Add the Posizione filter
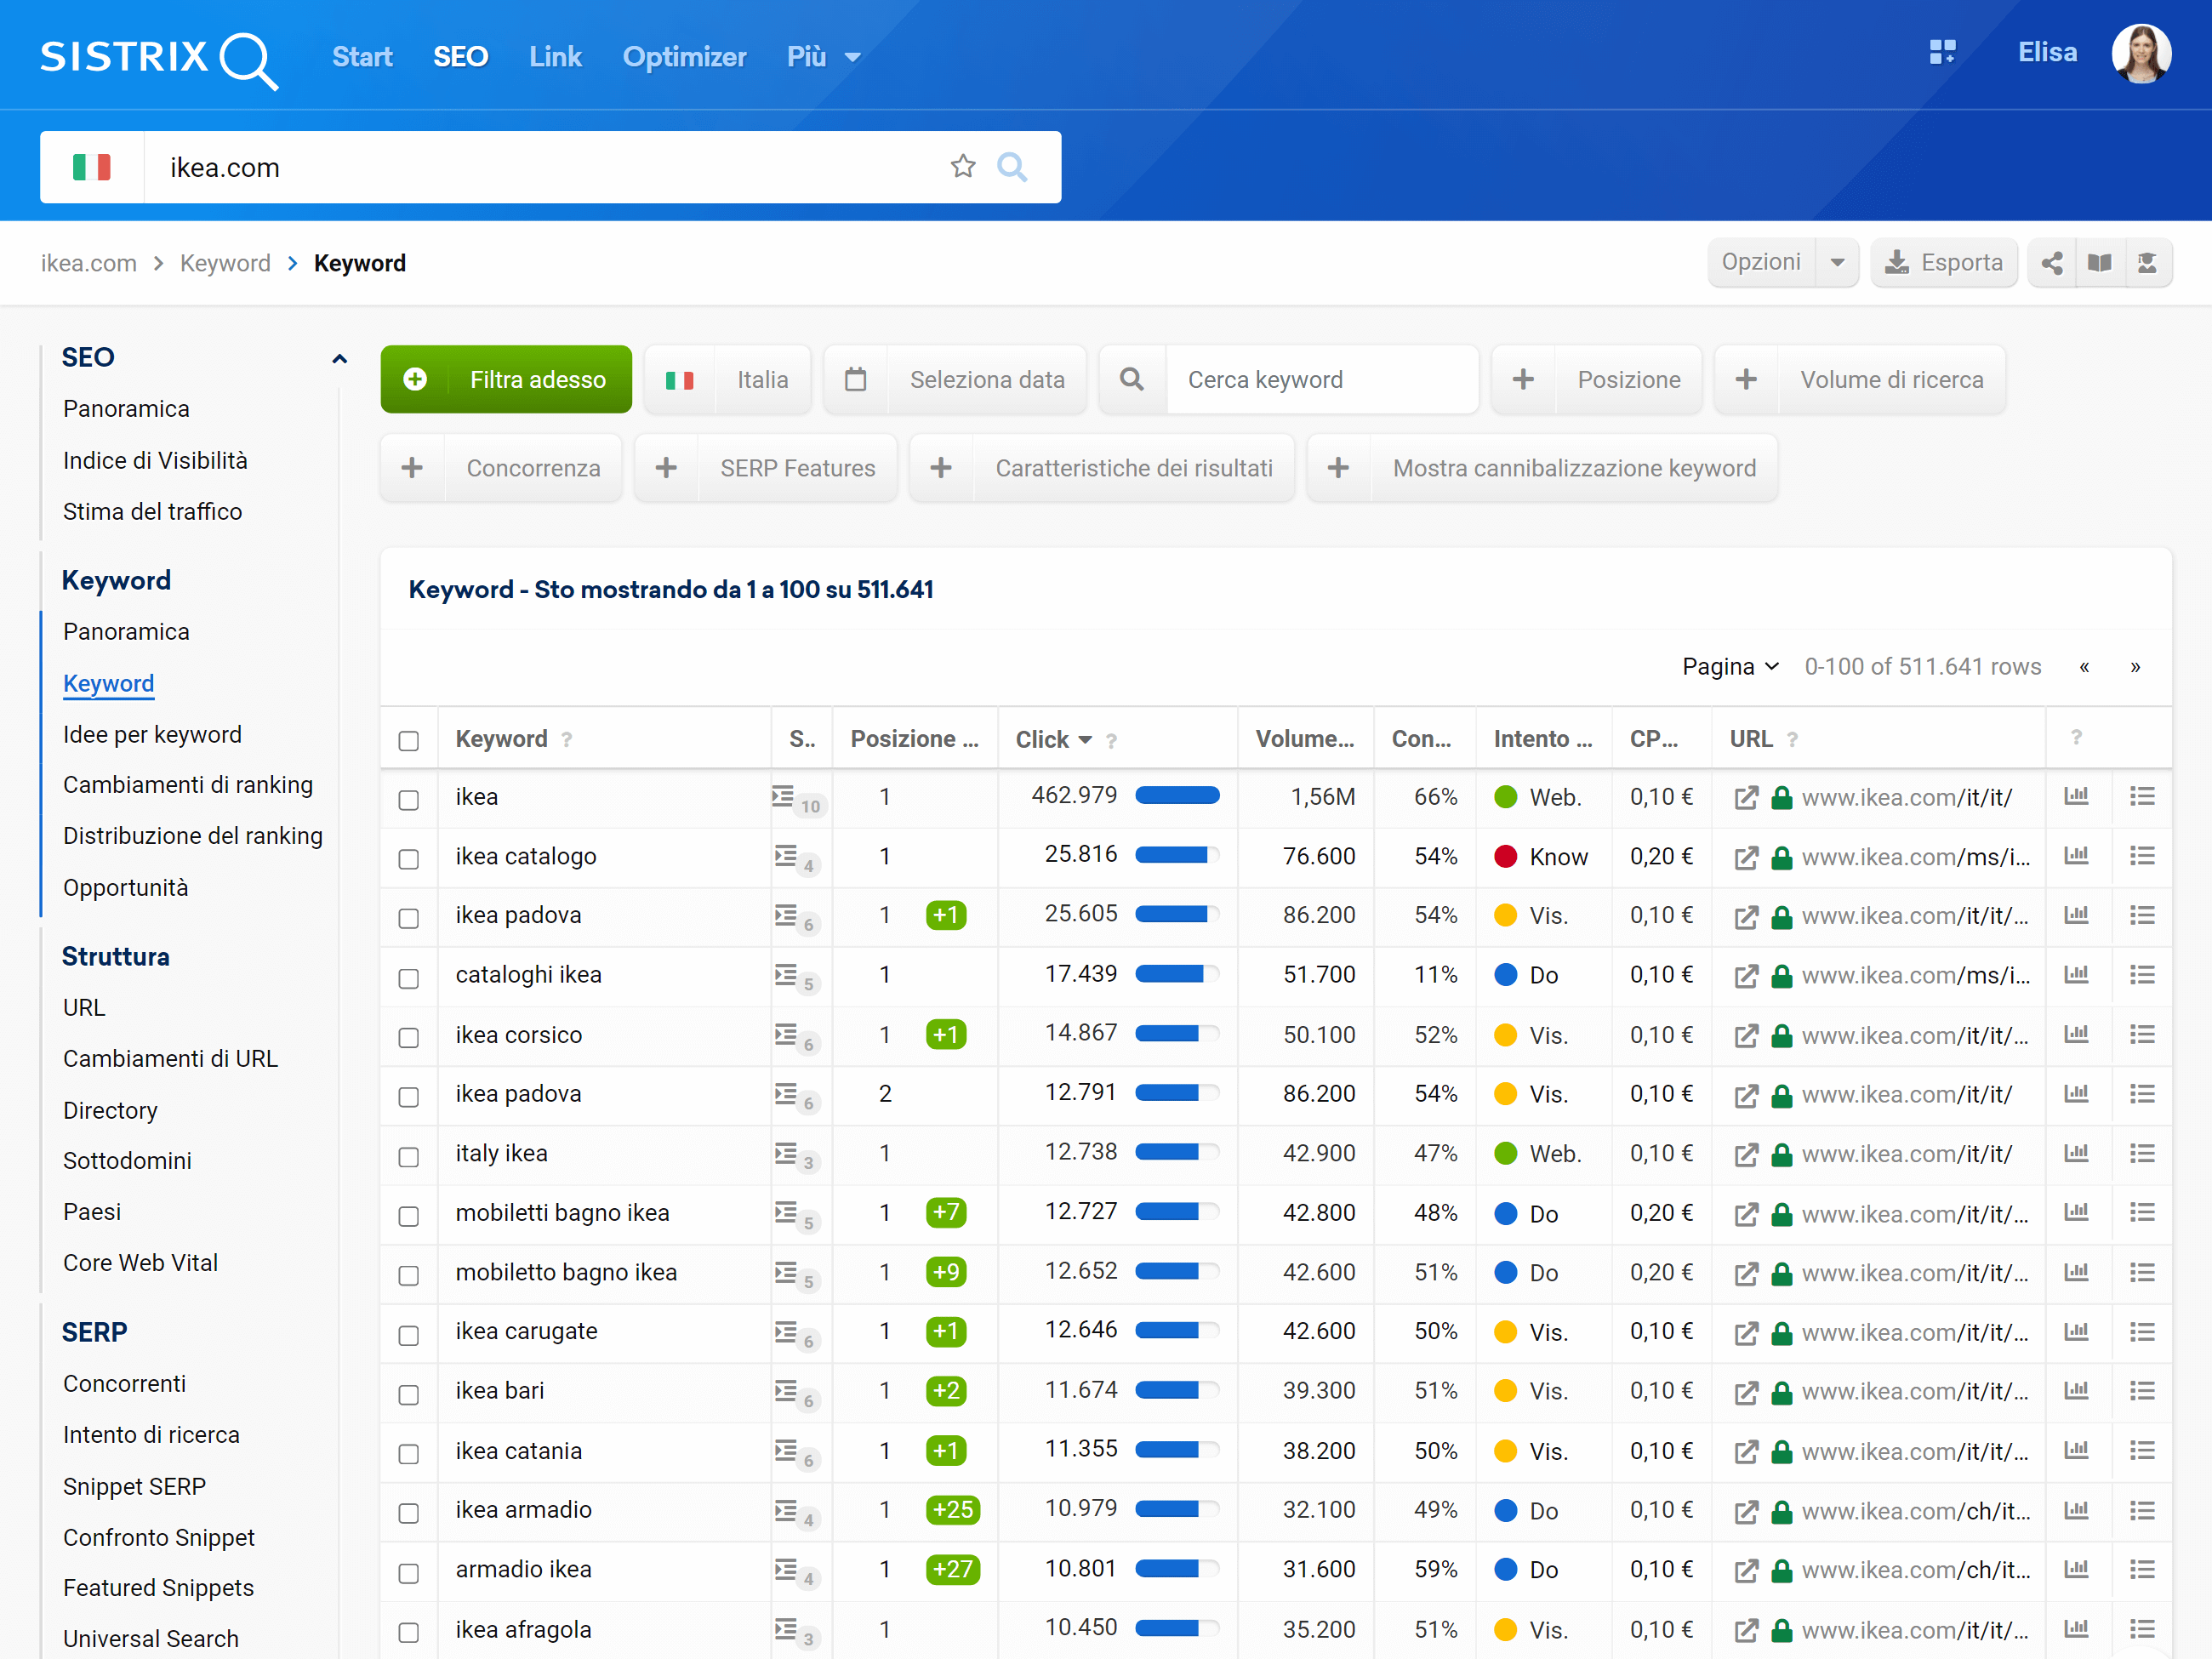 [1597, 380]
